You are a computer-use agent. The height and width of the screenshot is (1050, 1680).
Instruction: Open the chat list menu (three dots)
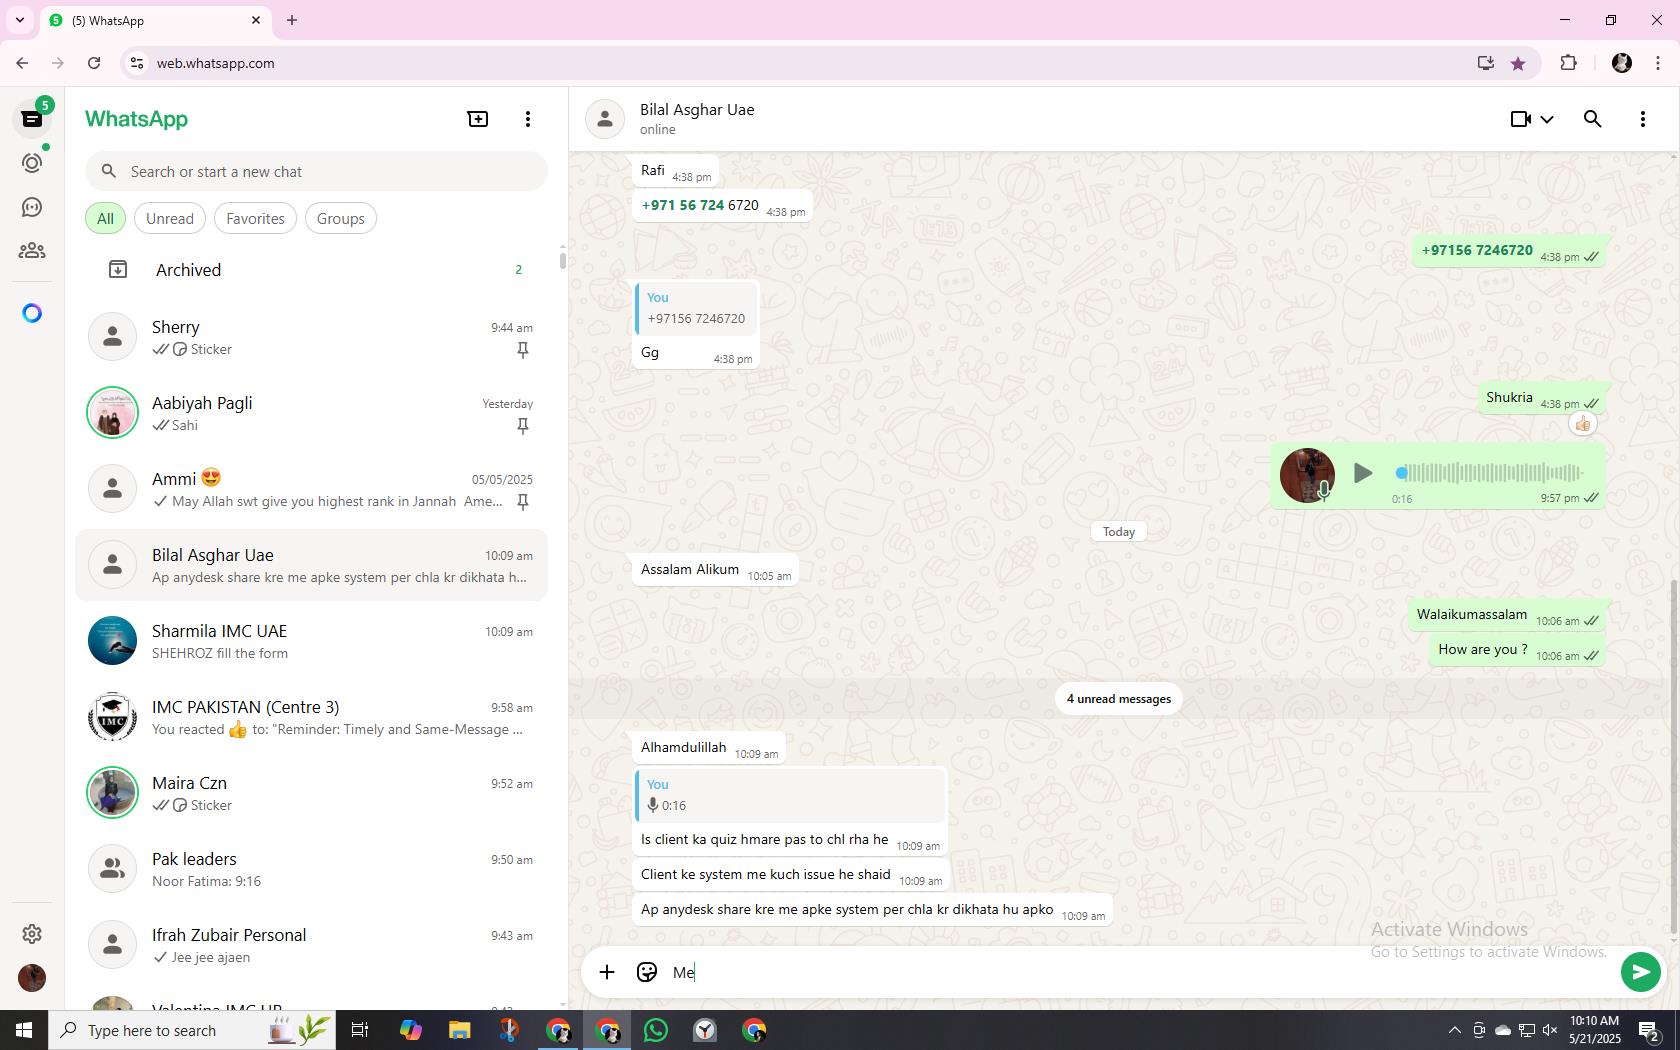(x=528, y=119)
